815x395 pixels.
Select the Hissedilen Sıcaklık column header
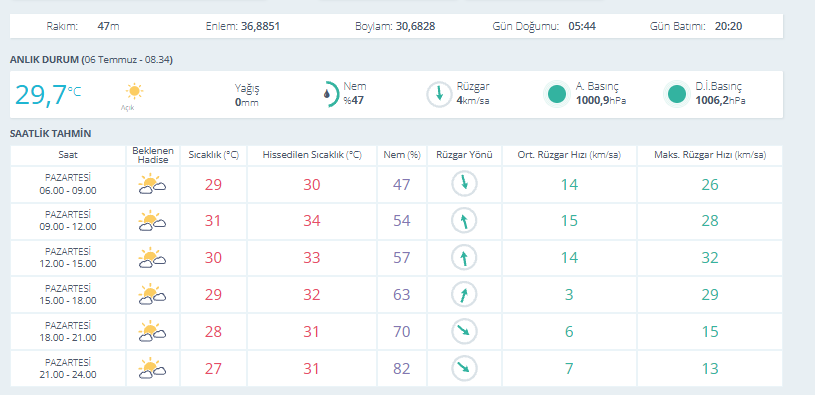coord(312,155)
